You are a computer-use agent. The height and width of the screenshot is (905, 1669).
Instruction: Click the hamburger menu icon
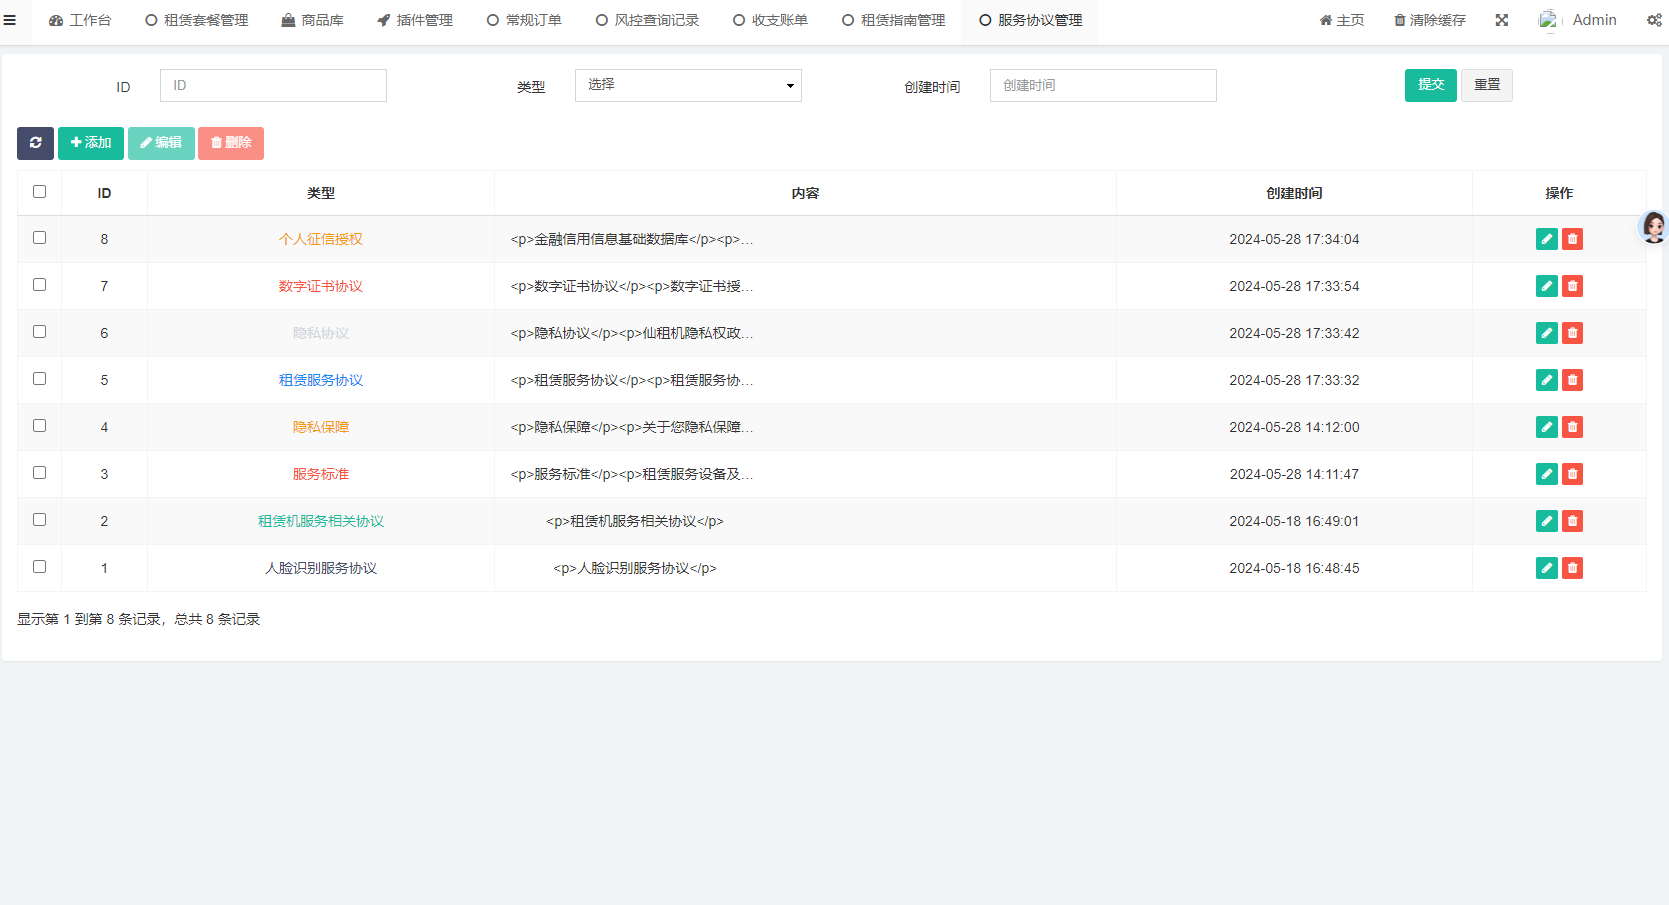point(10,20)
